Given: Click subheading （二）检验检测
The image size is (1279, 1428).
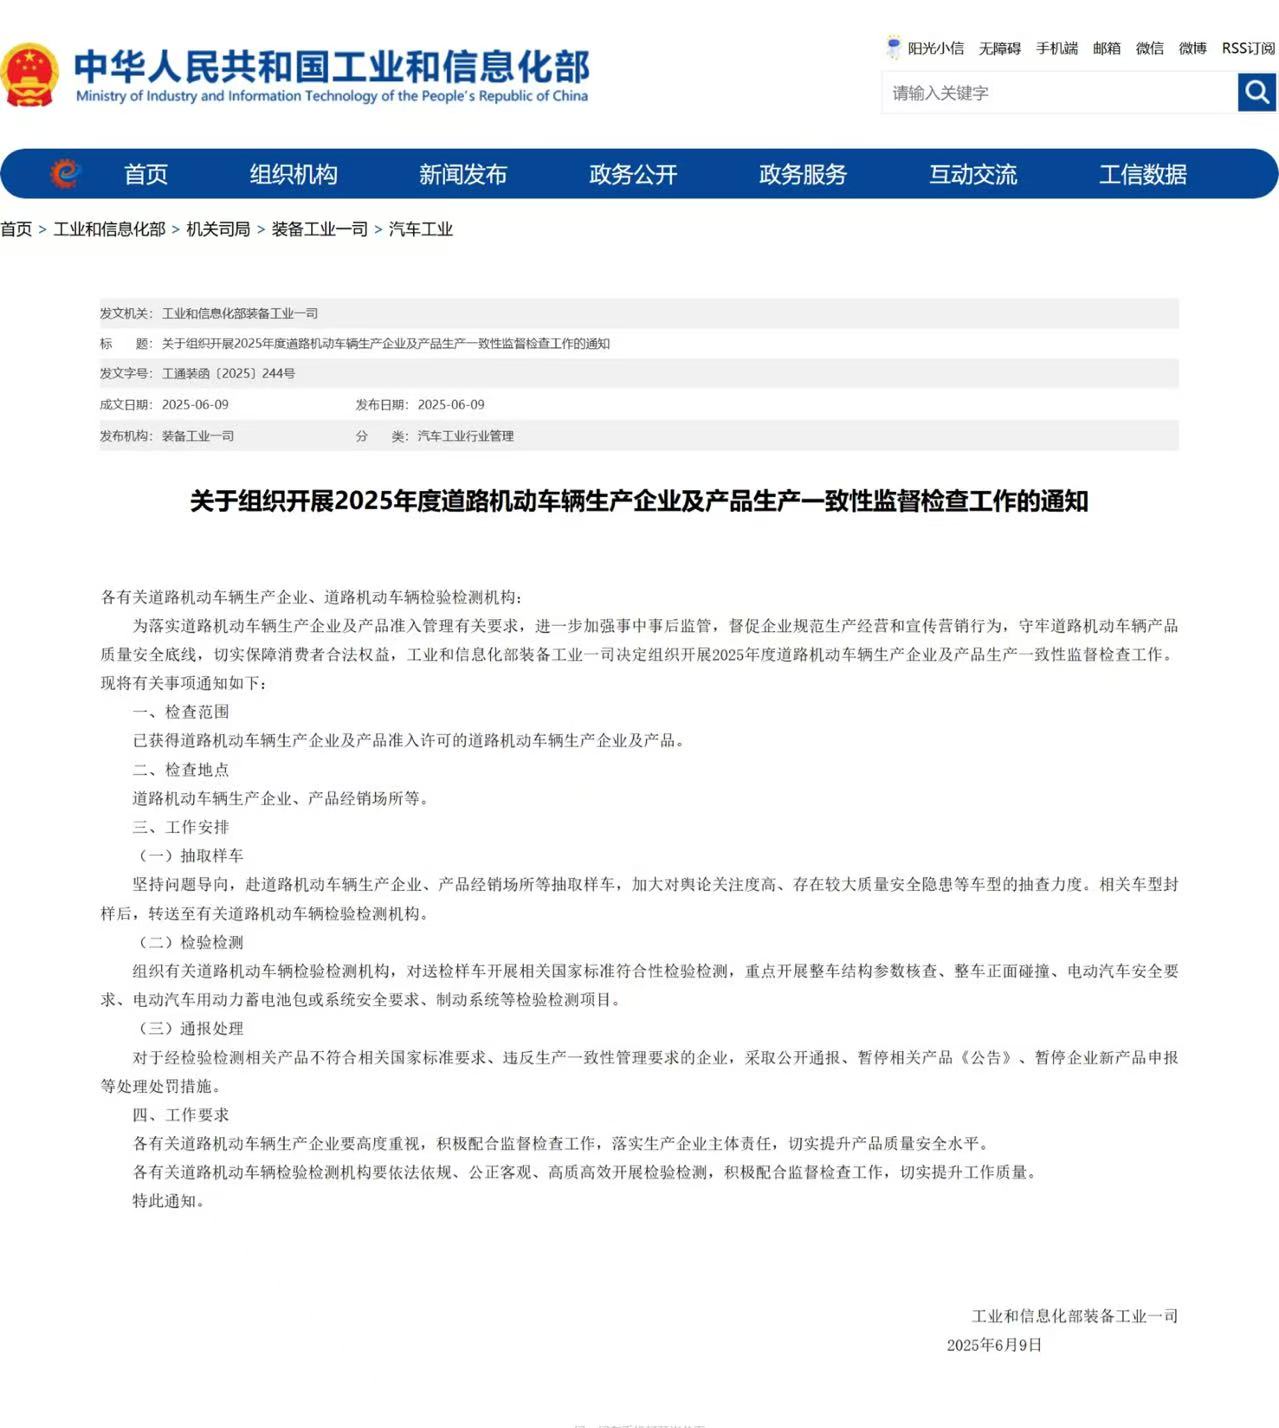Looking at the screenshot, I should 188,942.
